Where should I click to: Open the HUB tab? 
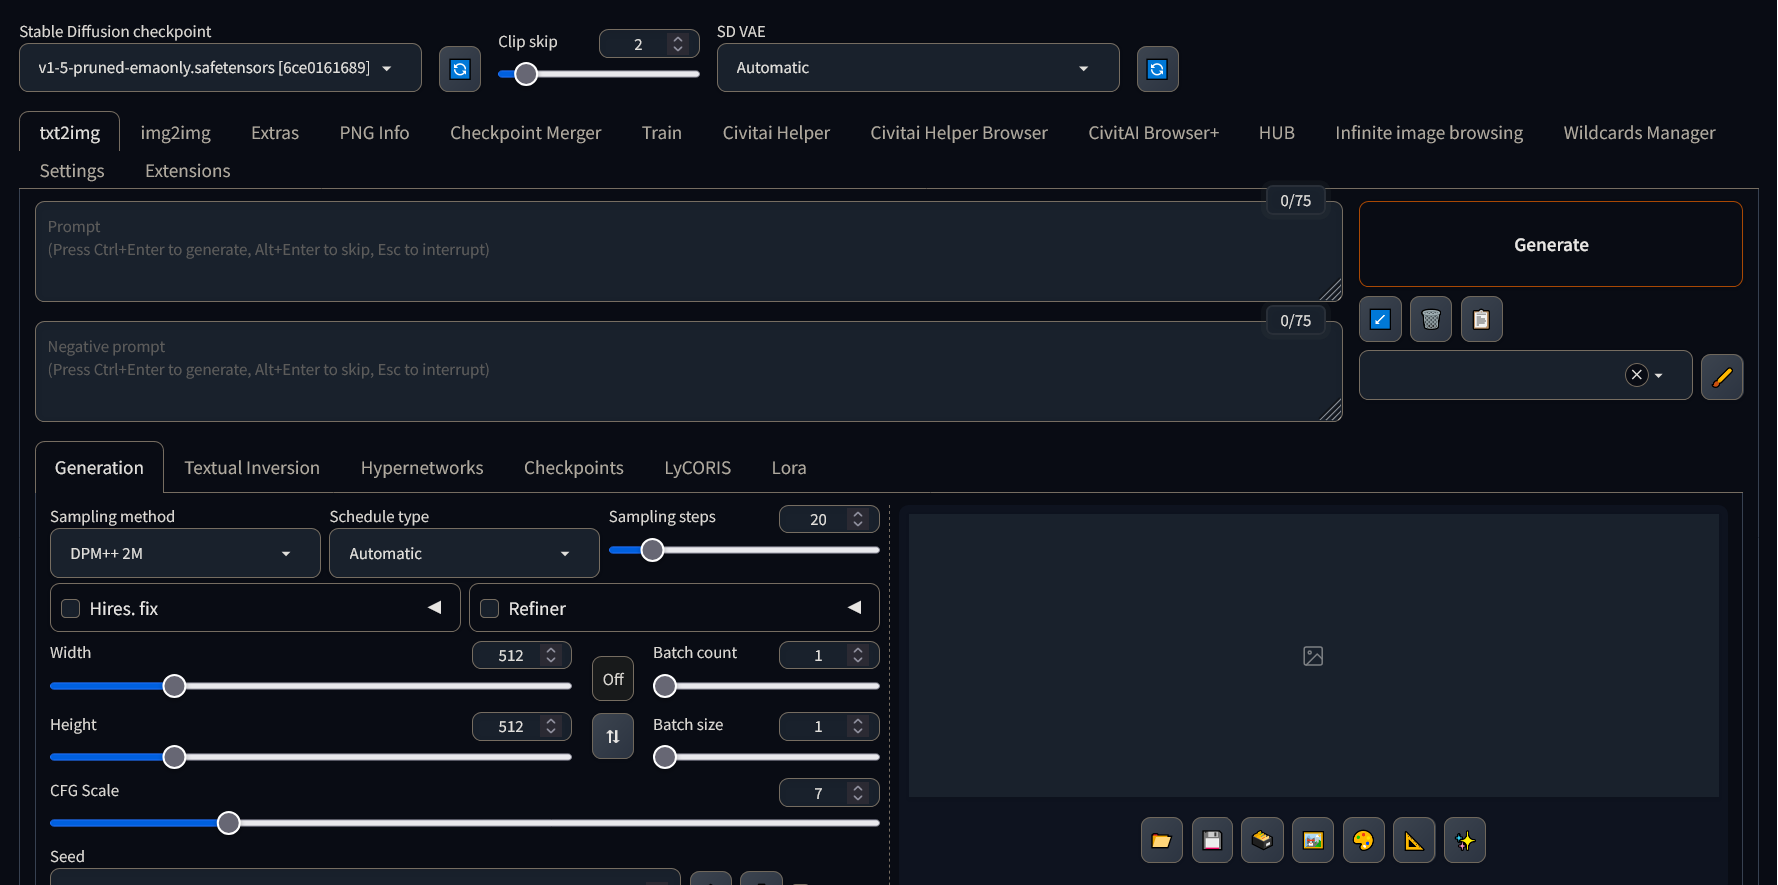click(x=1277, y=133)
